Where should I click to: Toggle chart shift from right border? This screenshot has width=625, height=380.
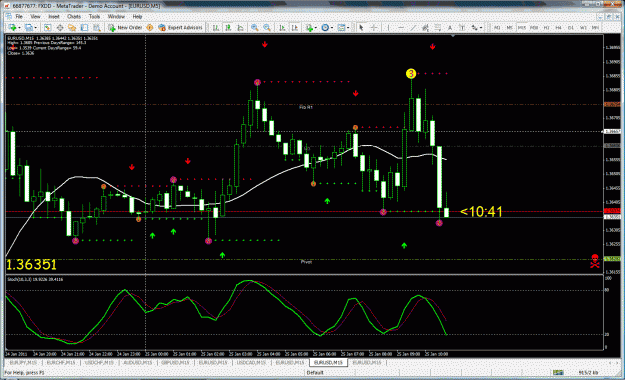[295, 28]
